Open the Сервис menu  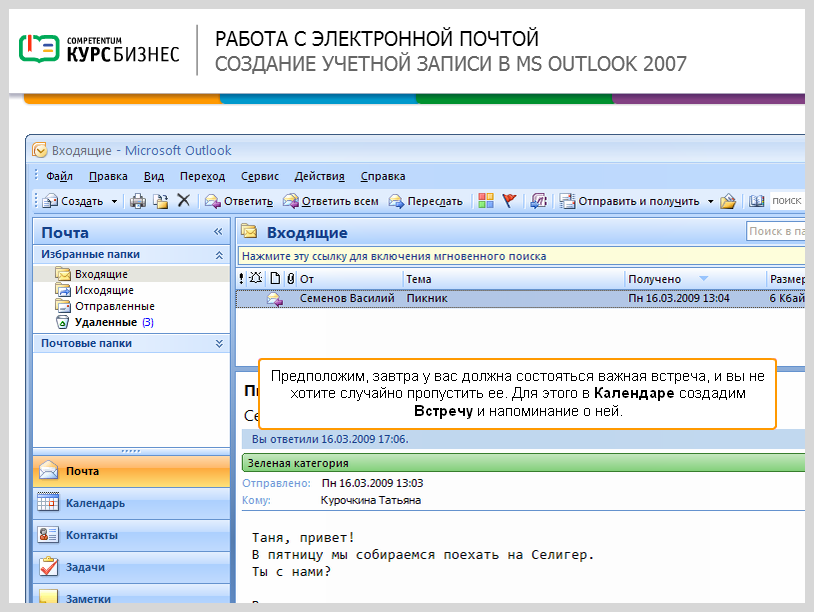click(x=260, y=176)
